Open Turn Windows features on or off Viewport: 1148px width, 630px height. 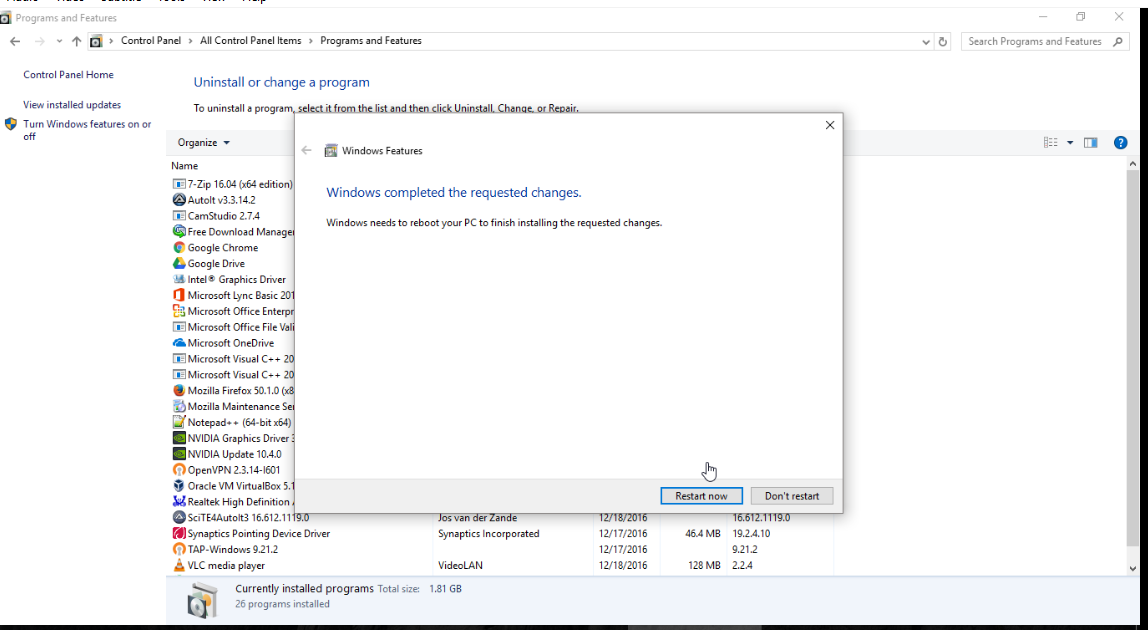tap(87, 130)
